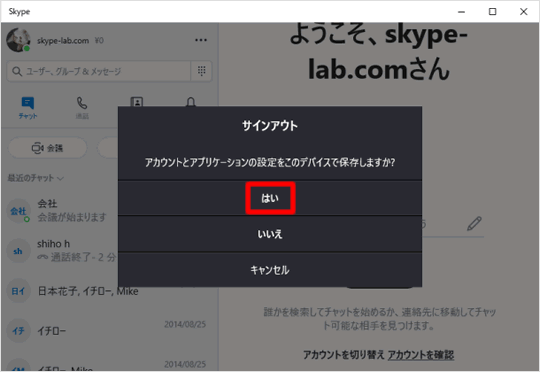540x372 pixels.
Task: Click the search field for users and groups
Action: coord(100,71)
